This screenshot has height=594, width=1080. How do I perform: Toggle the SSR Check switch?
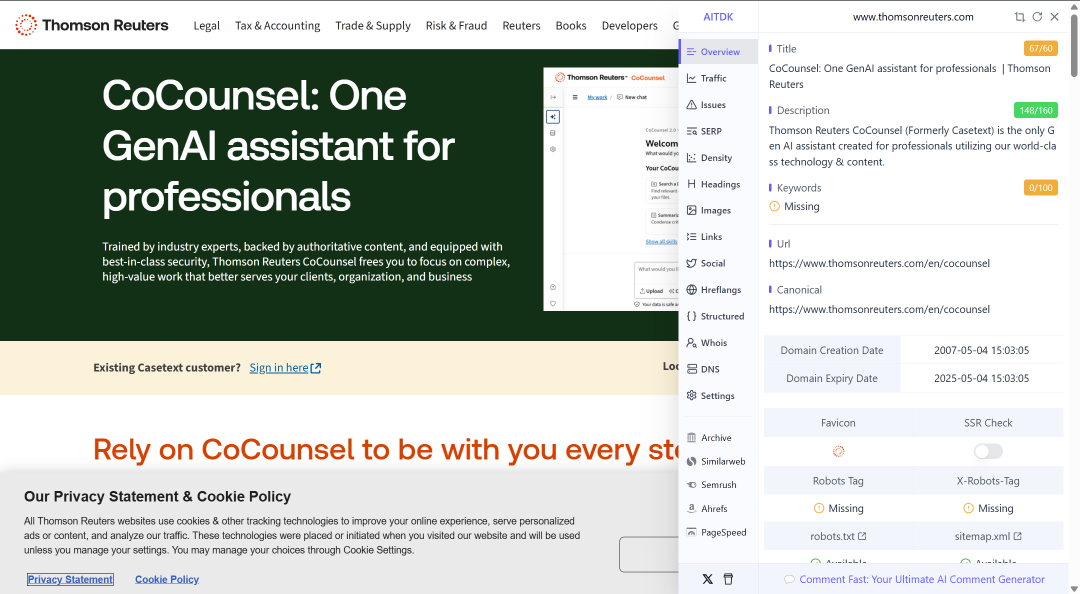[988, 451]
